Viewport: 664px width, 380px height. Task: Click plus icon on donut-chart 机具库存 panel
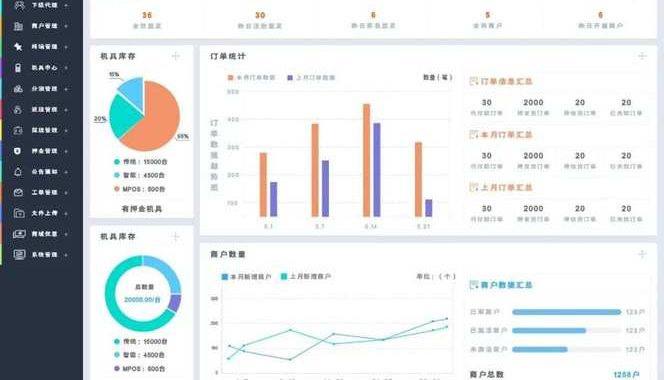pos(175,236)
